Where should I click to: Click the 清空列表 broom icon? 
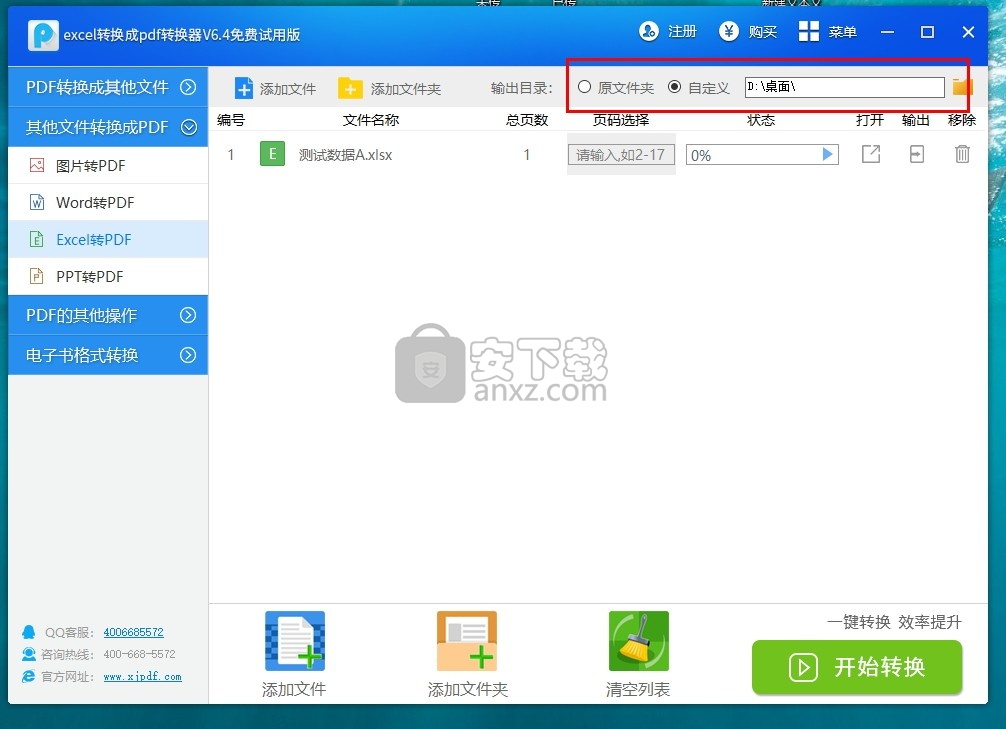point(638,641)
